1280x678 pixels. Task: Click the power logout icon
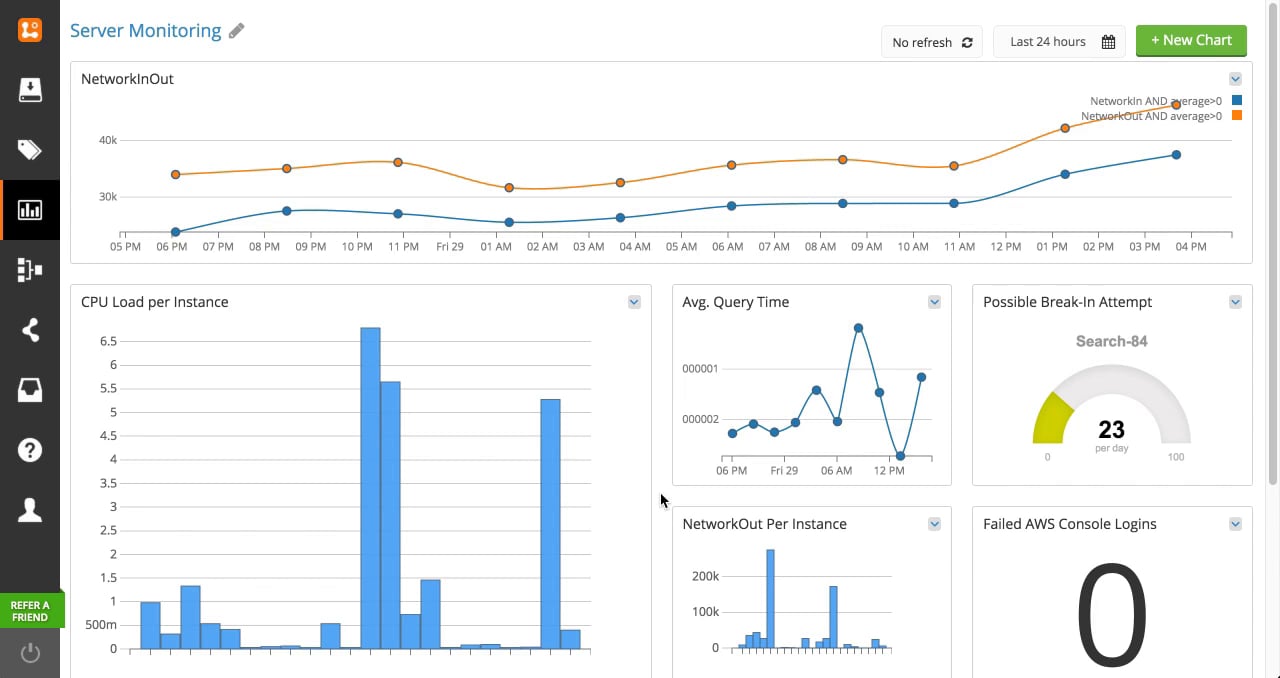pyautogui.click(x=30, y=654)
